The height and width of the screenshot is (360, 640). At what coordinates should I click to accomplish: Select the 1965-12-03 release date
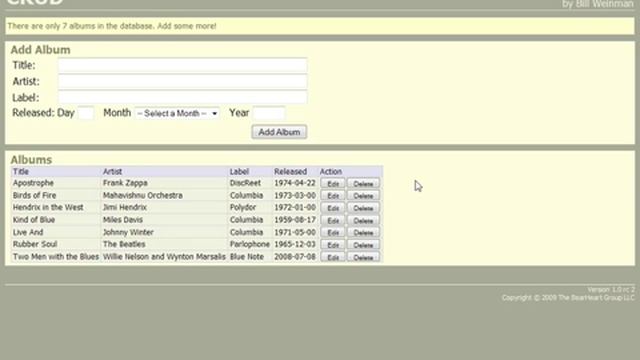click(x=295, y=244)
